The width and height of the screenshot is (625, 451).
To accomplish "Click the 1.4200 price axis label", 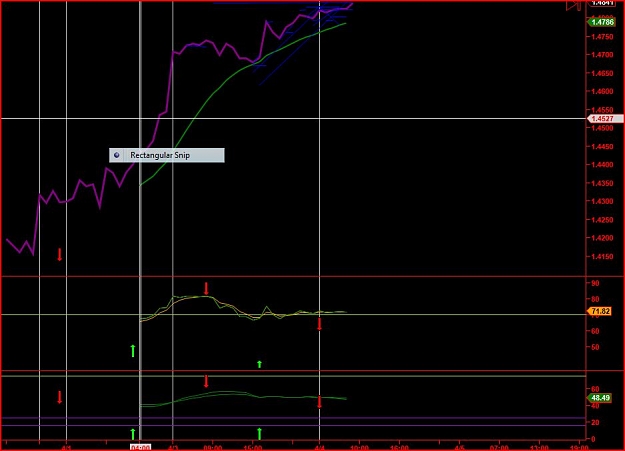I will [602, 238].
